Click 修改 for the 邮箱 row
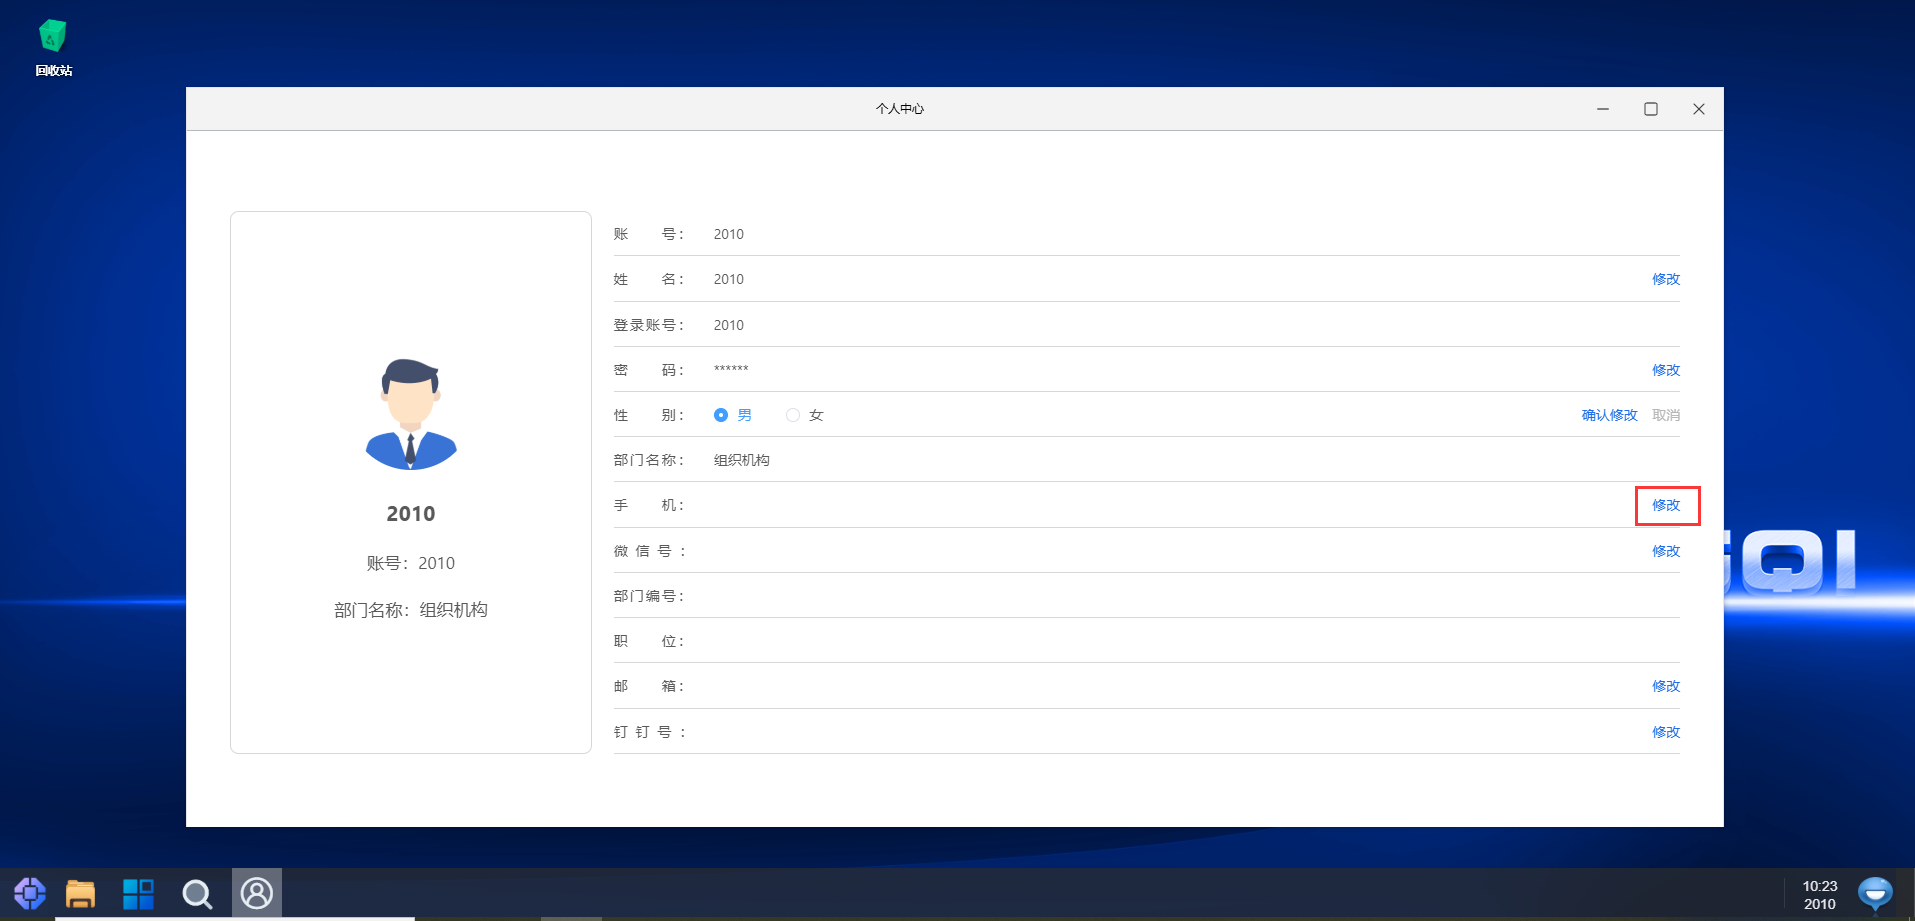Viewport: 1915px width, 921px height. coord(1666,686)
